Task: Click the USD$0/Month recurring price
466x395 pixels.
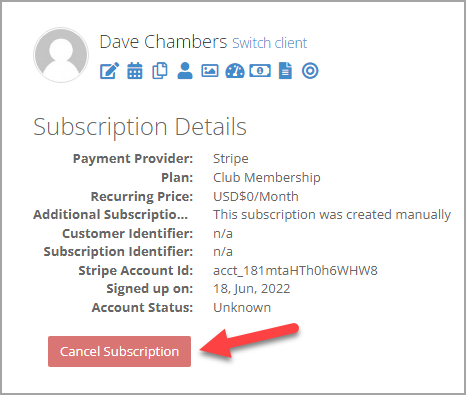Action: coord(256,196)
